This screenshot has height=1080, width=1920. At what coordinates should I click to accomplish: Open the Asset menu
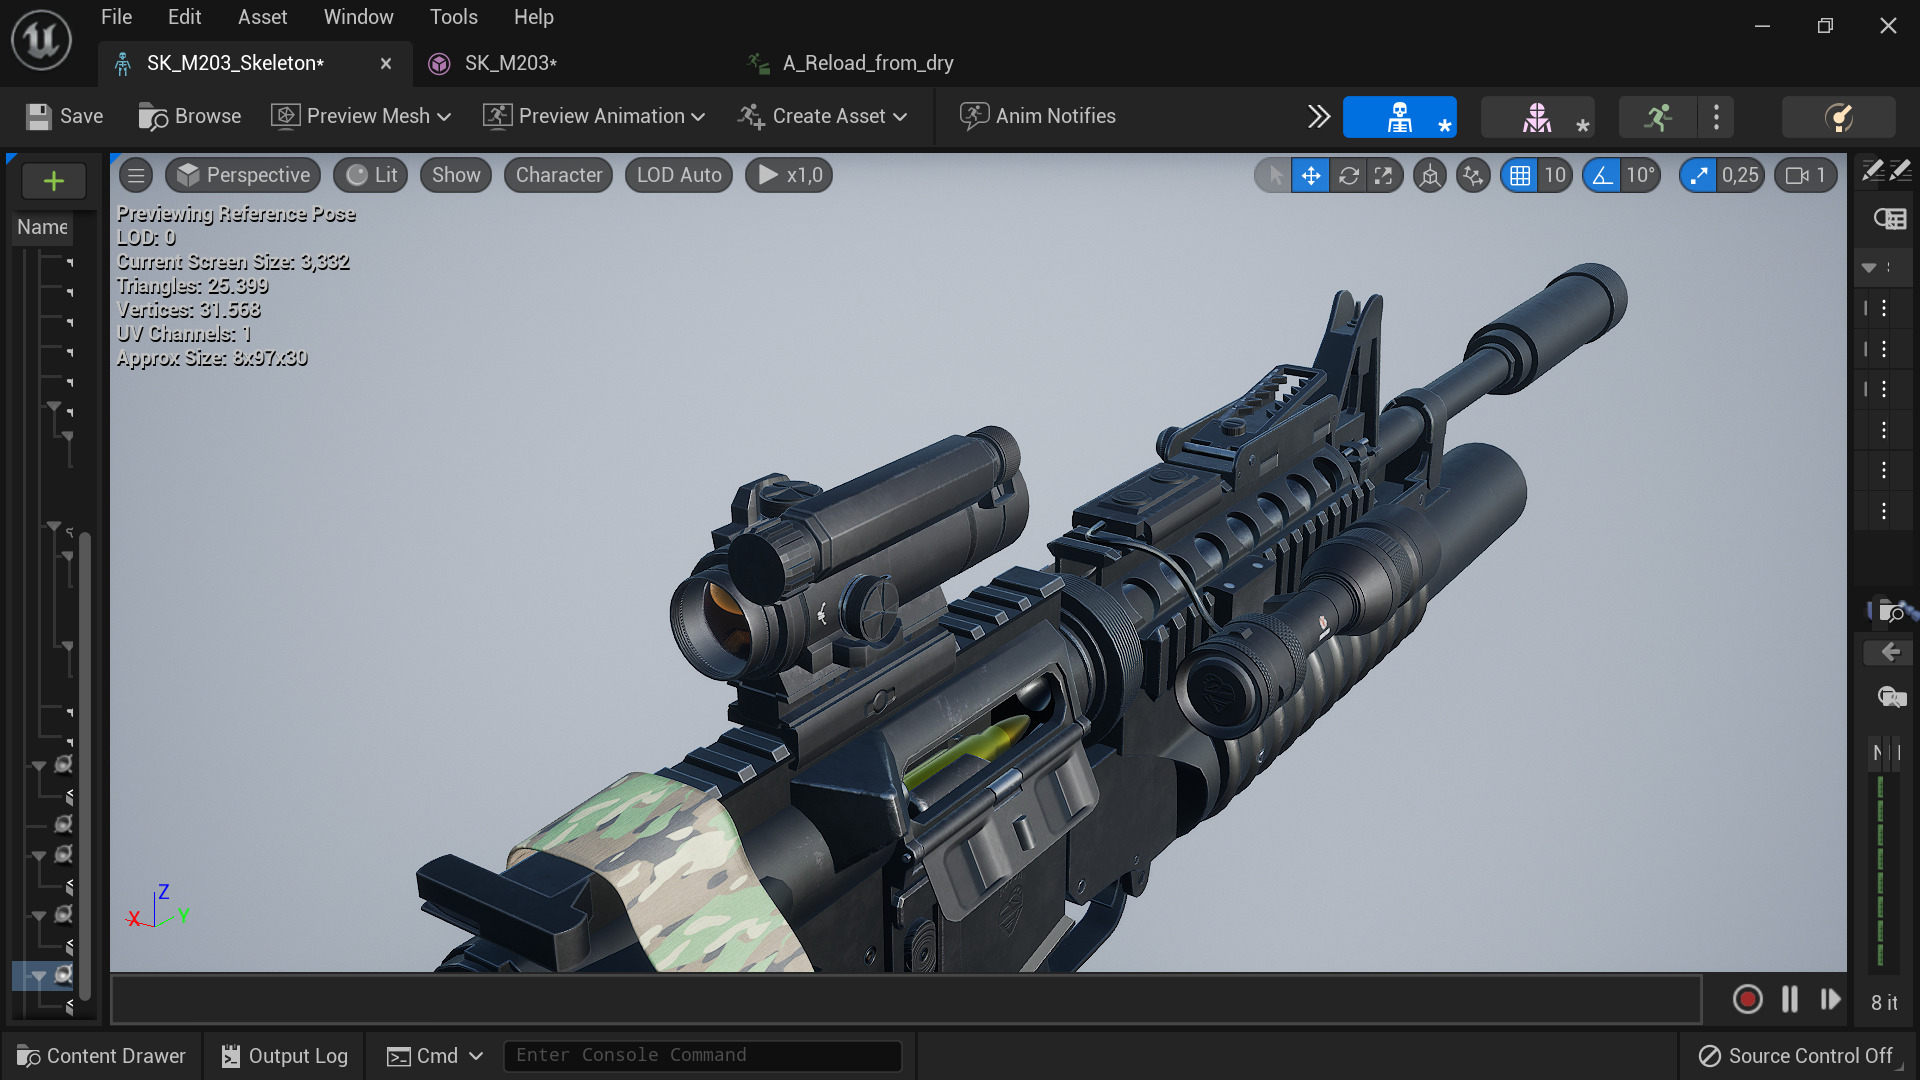coord(262,17)
